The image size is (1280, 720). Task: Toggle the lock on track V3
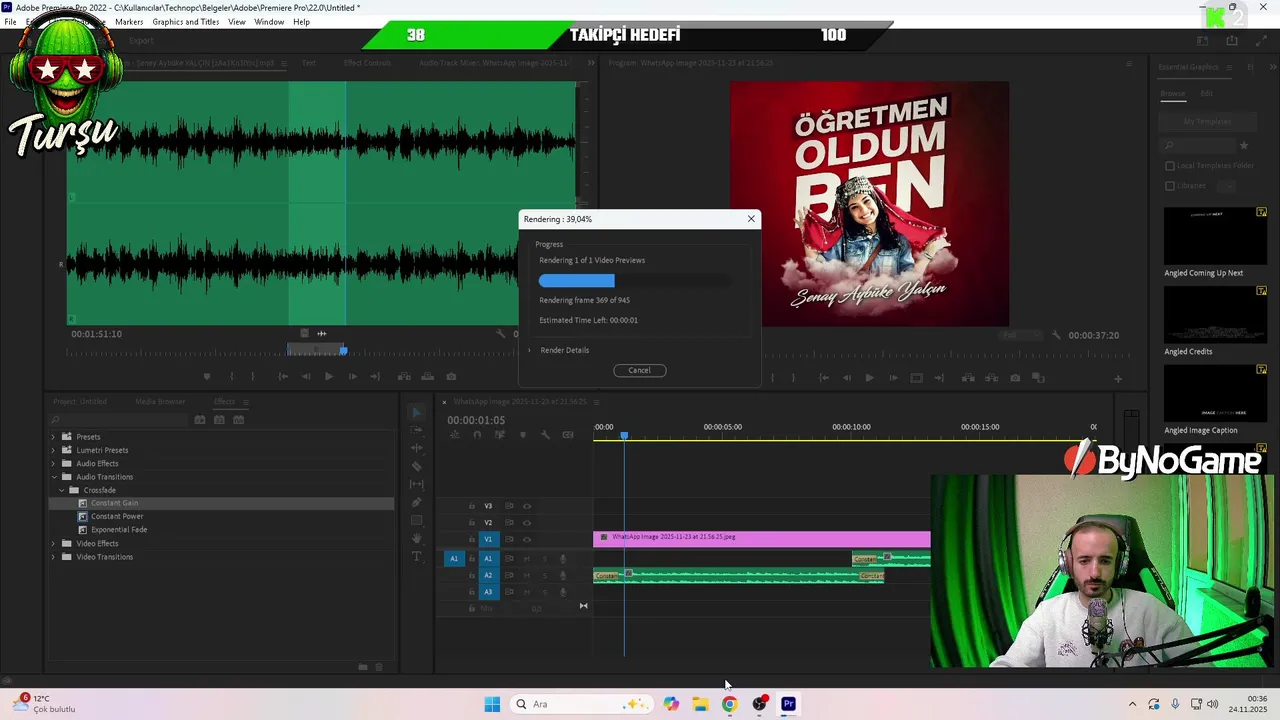click(x=472, y=506)
